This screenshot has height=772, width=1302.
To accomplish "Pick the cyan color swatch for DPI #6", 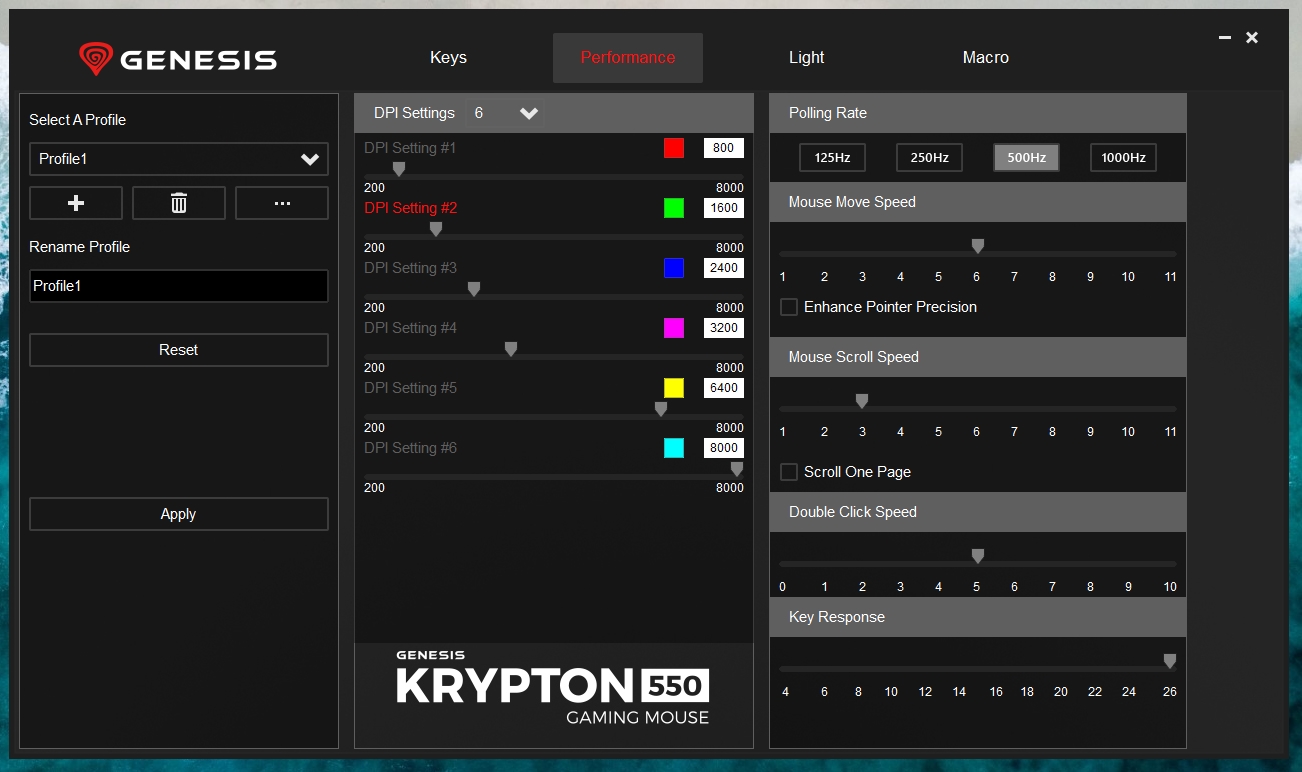I will (674, 448).
